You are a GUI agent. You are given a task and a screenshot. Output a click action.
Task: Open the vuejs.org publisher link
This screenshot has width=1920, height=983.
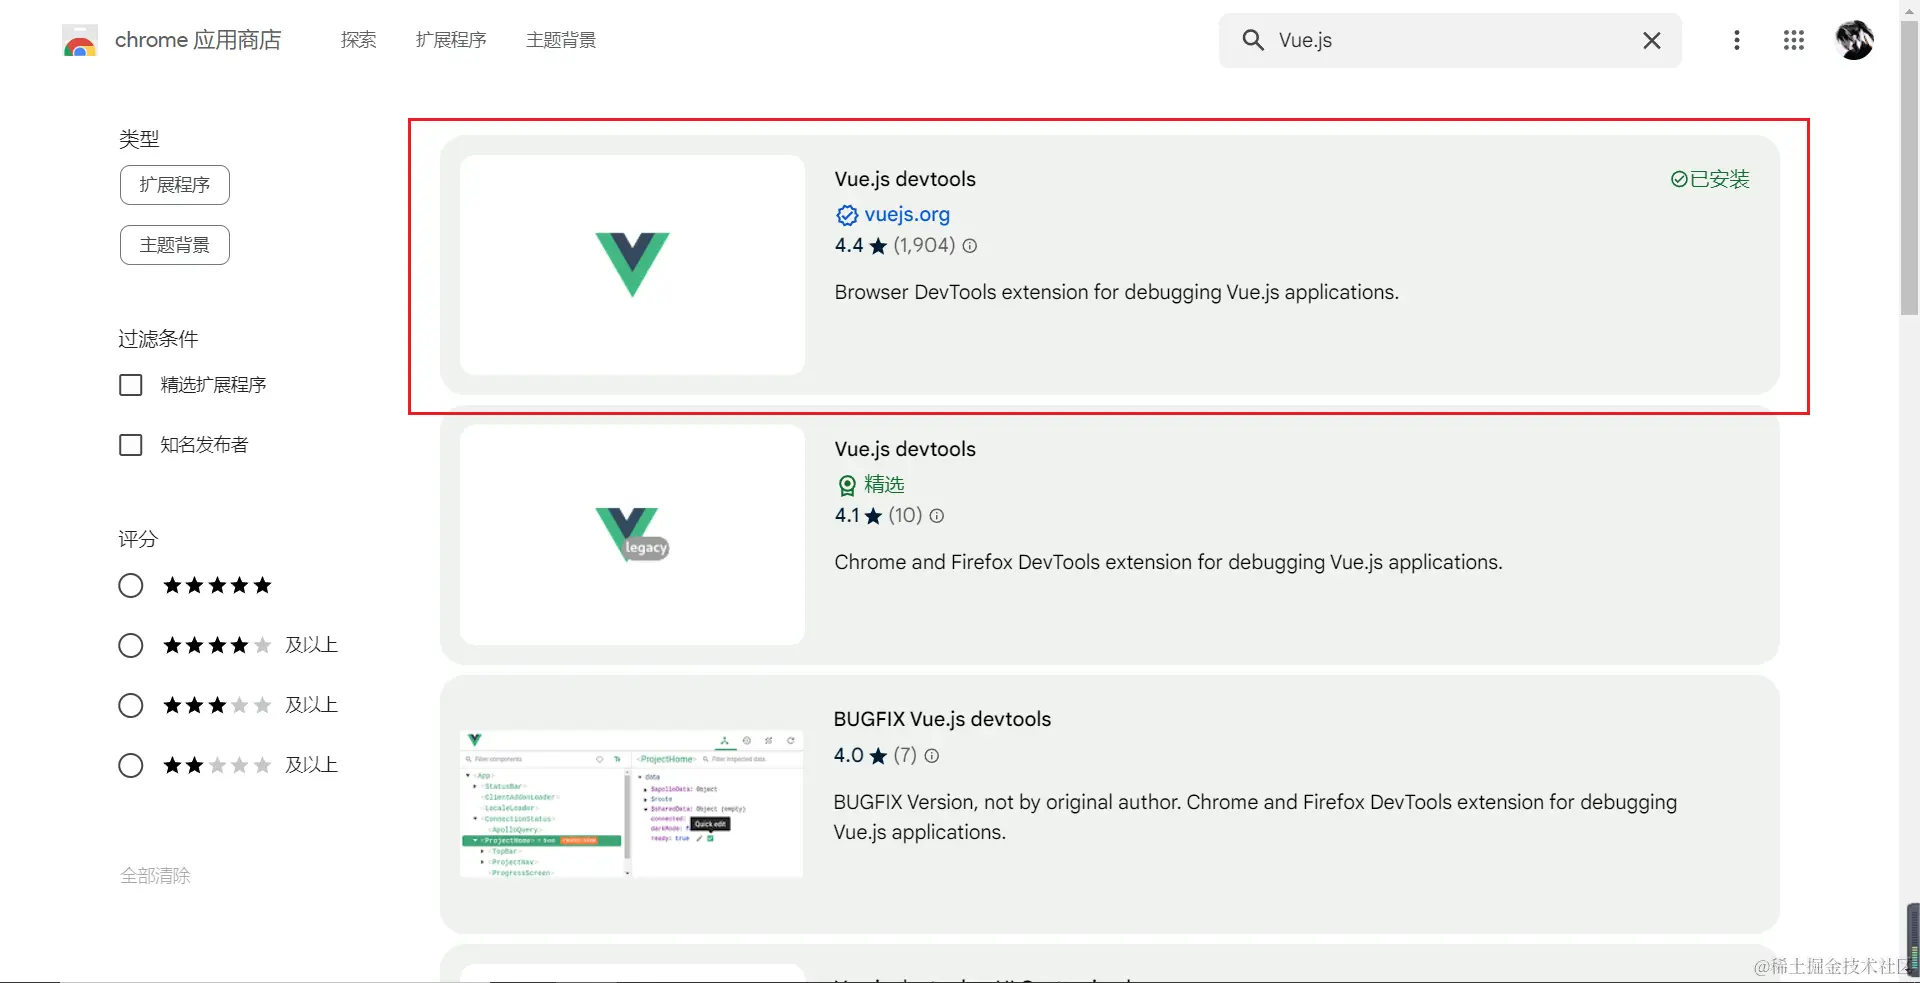pos(907,214)
